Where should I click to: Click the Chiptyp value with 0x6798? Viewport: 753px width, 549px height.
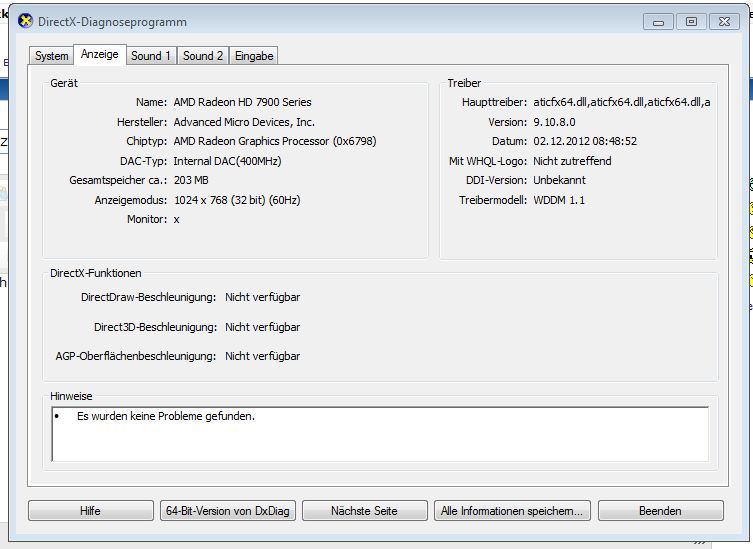(275, 141)
